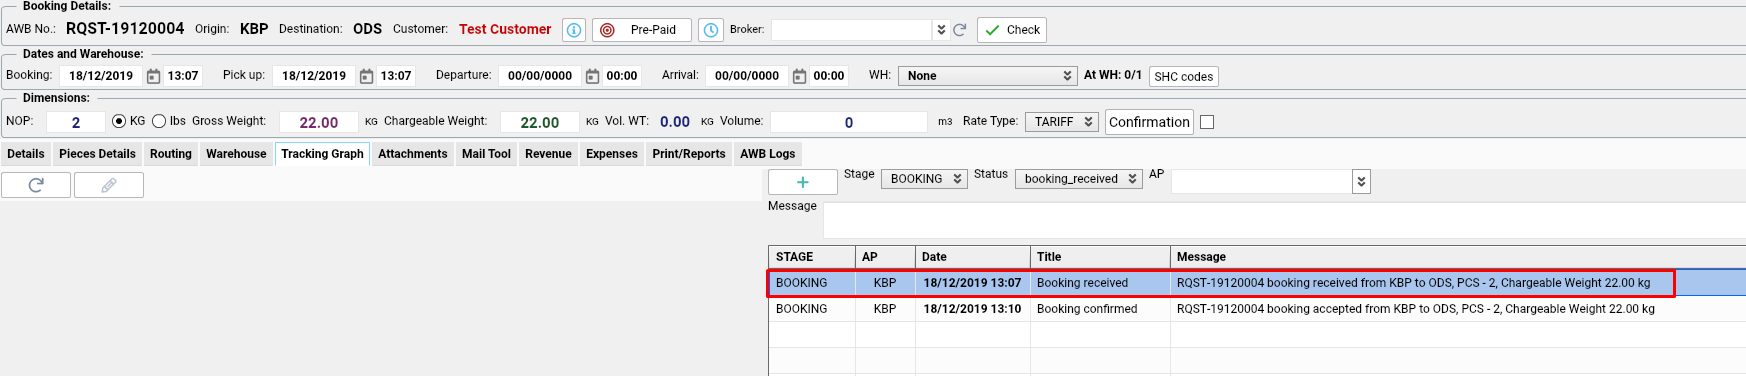Select the Tracking Graph tab

click(322, 154)
